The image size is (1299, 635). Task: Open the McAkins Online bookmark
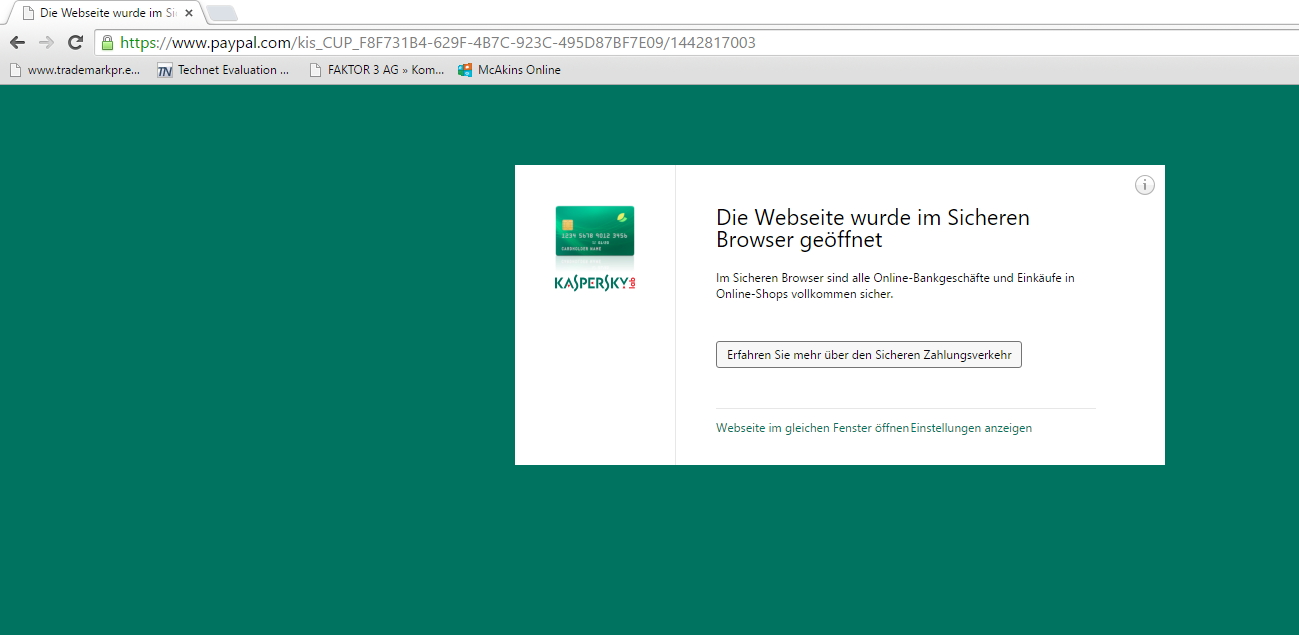510,70
